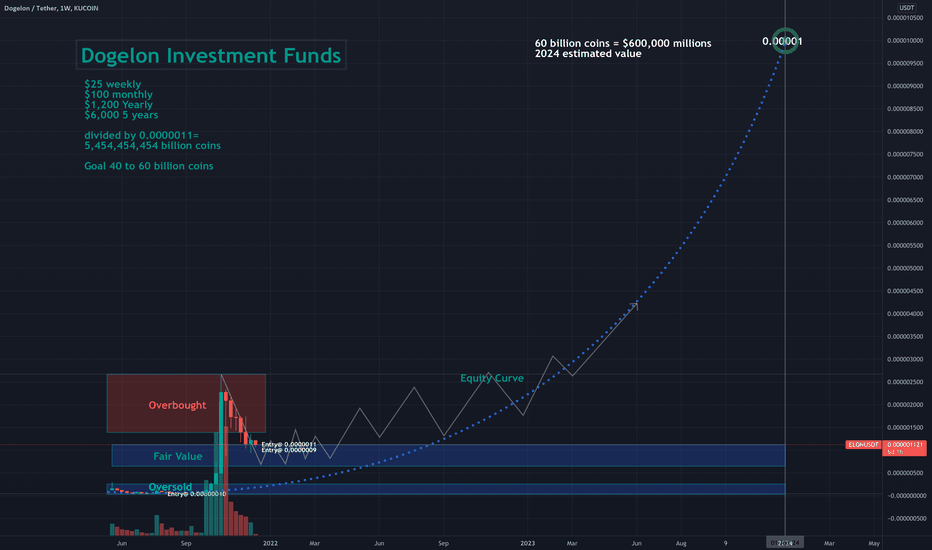Open the USDT currency selector
This screenshot has width=932, height=550.
pyautogui.click(x=906, y=8)
